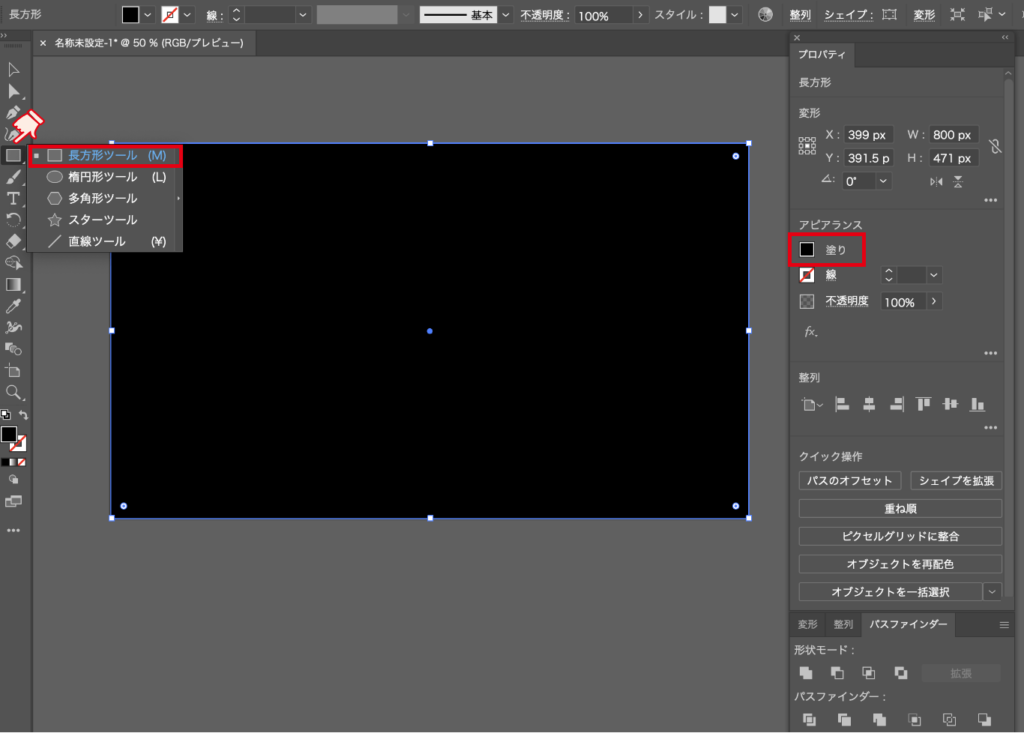Choose 多角形ツール from flyout menu
The width and height of the screenshot is (1024, 733).
tap(105, 199)
